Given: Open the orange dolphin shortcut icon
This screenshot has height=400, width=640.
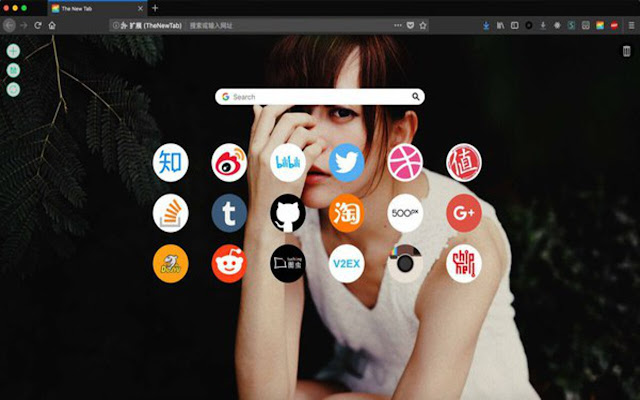Looking at the screenshot, I should pyautogui.click(x=170, y=264).
